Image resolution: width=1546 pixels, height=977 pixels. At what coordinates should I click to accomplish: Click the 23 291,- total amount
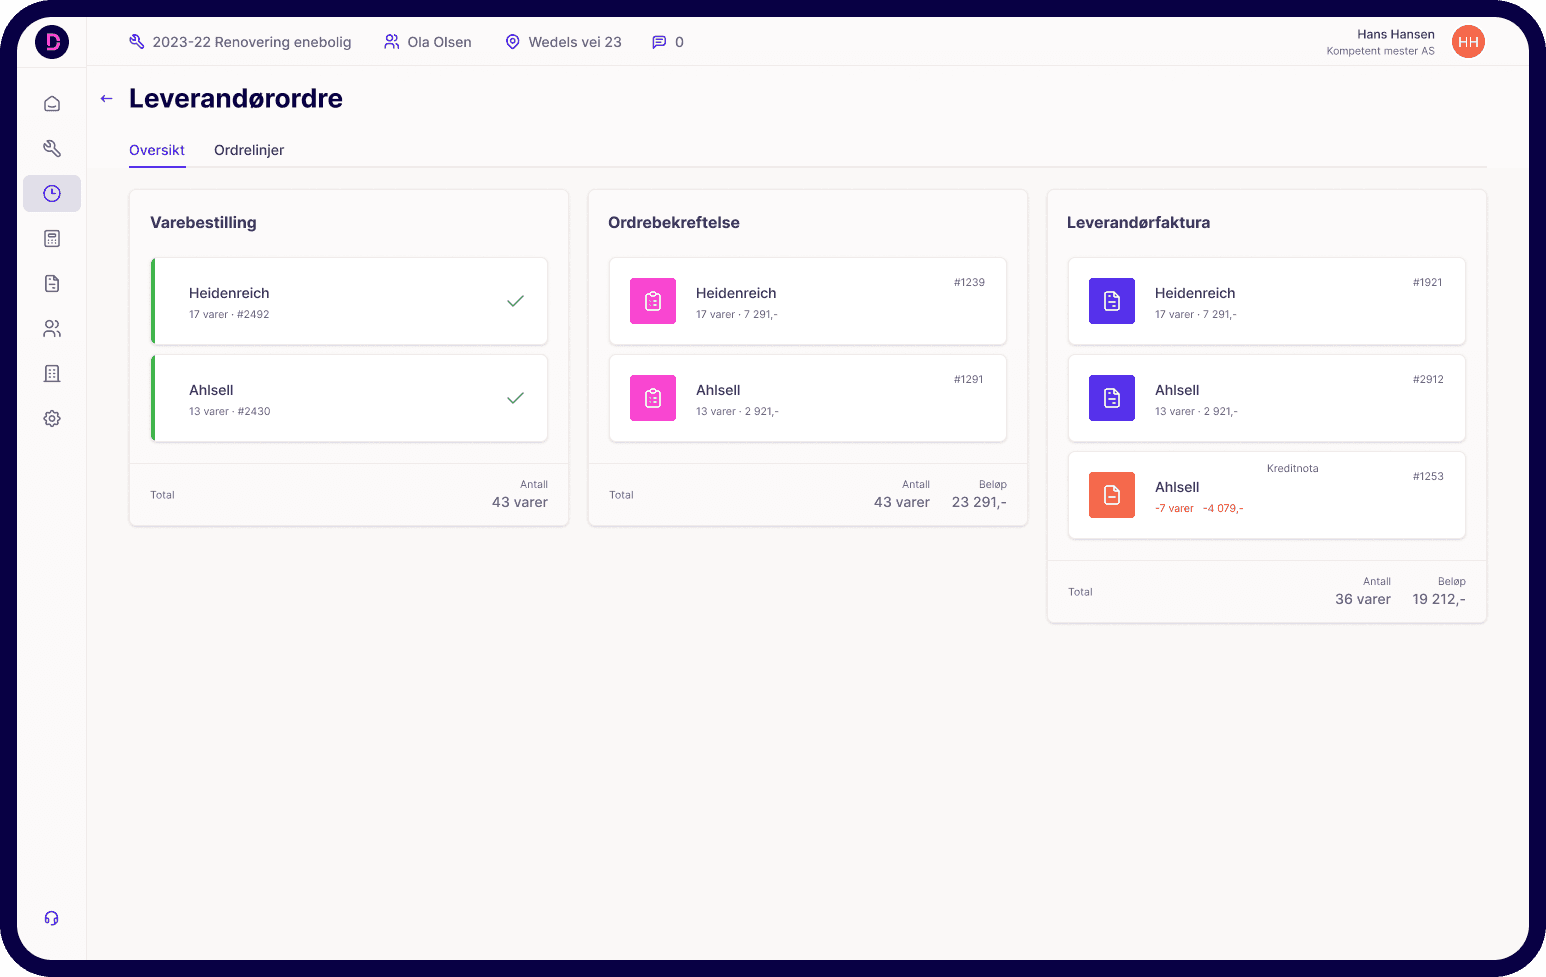tap(979, 502)
